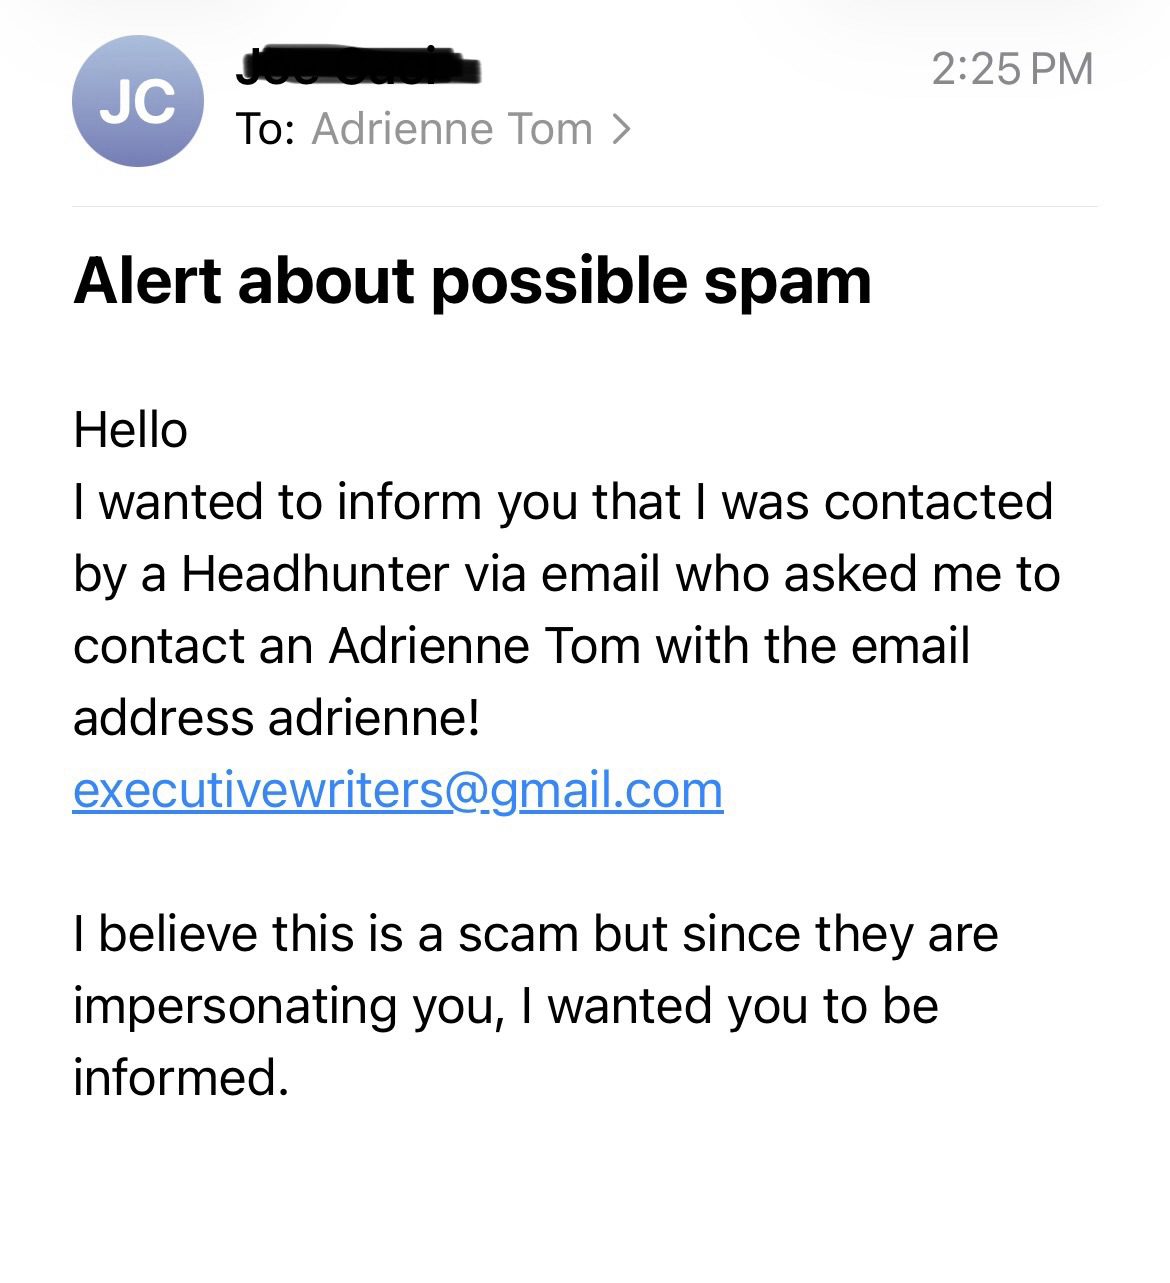Tap the line starting 'contact an Adrienne Tom'
Screen dimensions: 1170x1283
click(520, 646)
